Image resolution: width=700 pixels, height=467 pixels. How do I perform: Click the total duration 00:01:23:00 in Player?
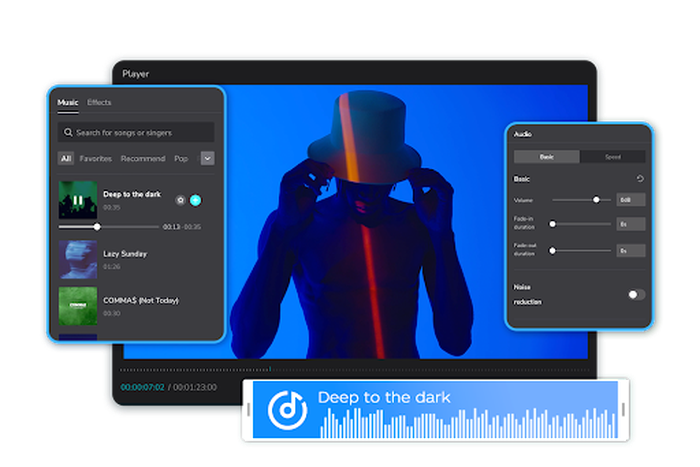tap(195, 387)
